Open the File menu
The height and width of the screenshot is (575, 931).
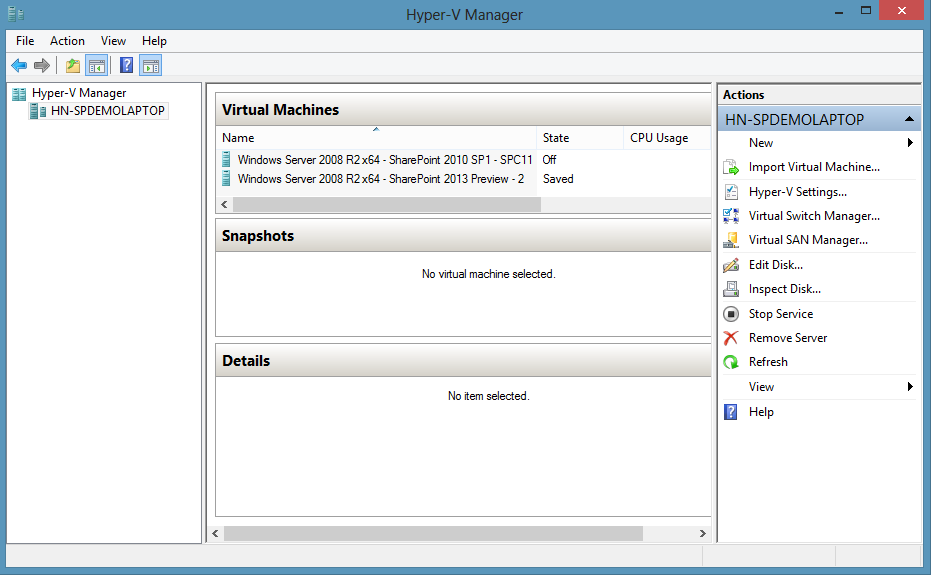point(25,41)
